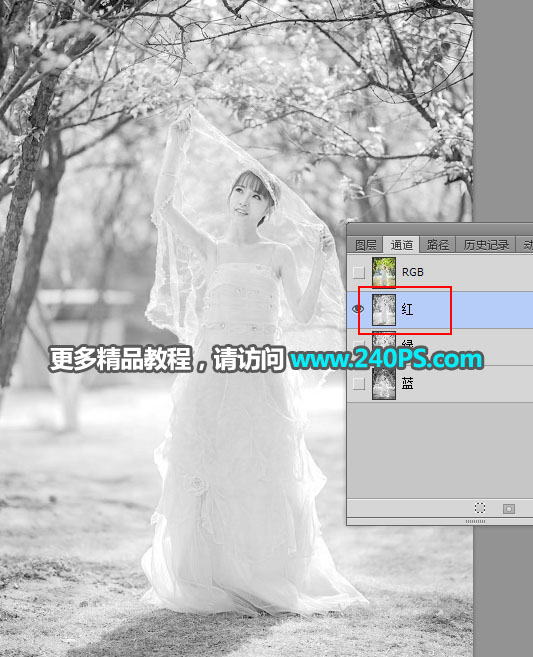Click the 红 channel thumbnail
Viewport: 533px width, 657px height.
pyautogui.click(x=384, y=310)
